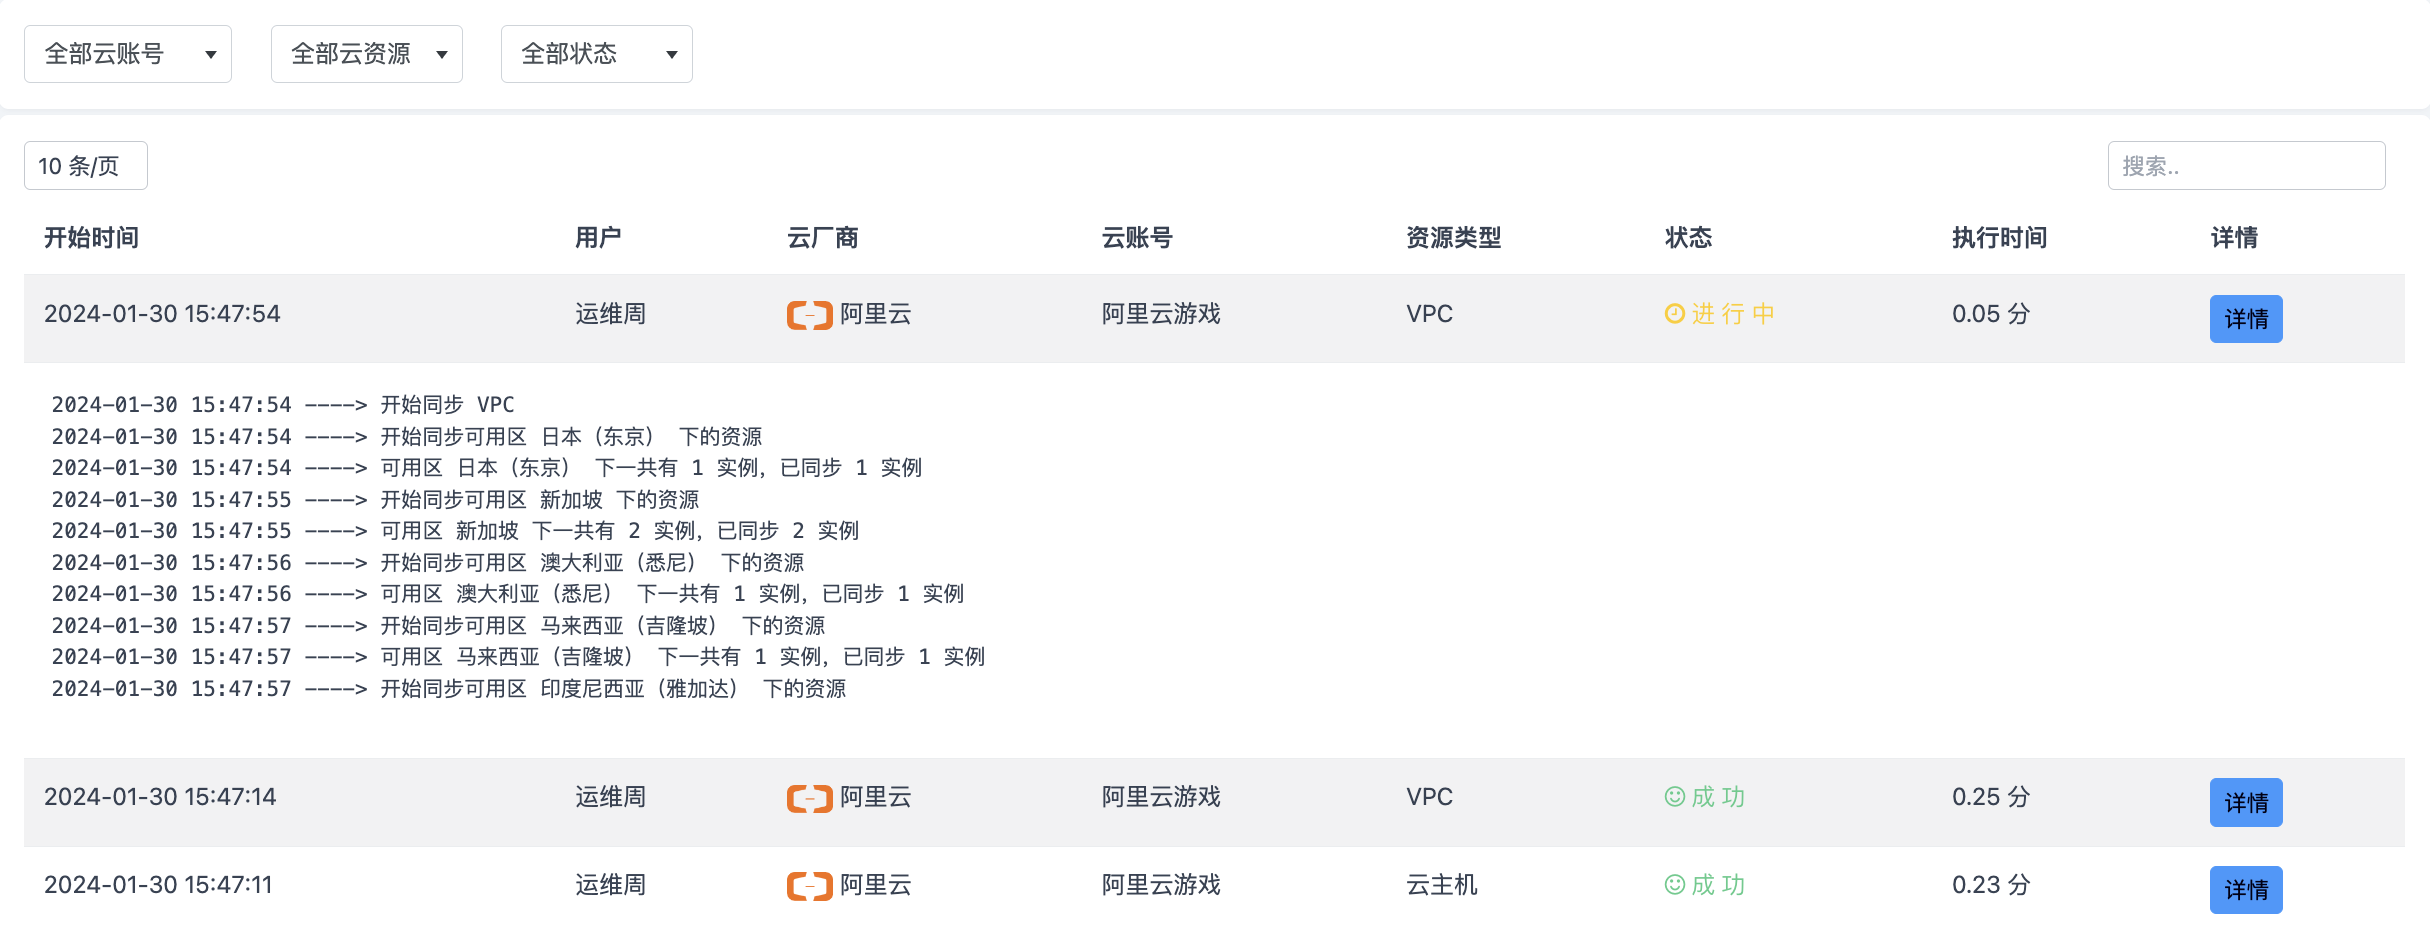Open 详情 for the in-progress VPC task
Screen dimensions: 2430x932
(x=2245, y=319)
